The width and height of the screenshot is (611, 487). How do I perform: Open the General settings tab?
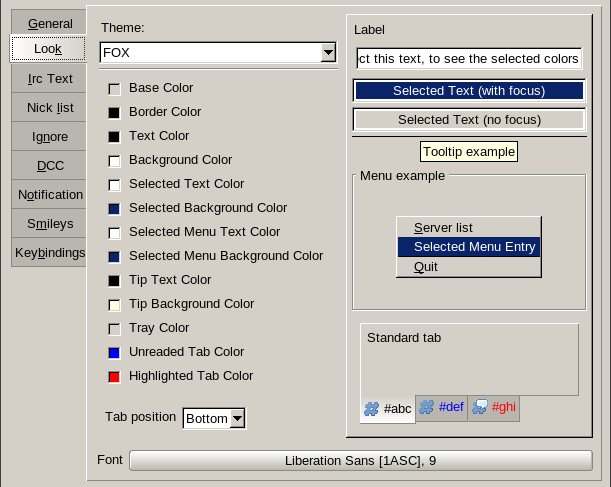tap(49, 23)
